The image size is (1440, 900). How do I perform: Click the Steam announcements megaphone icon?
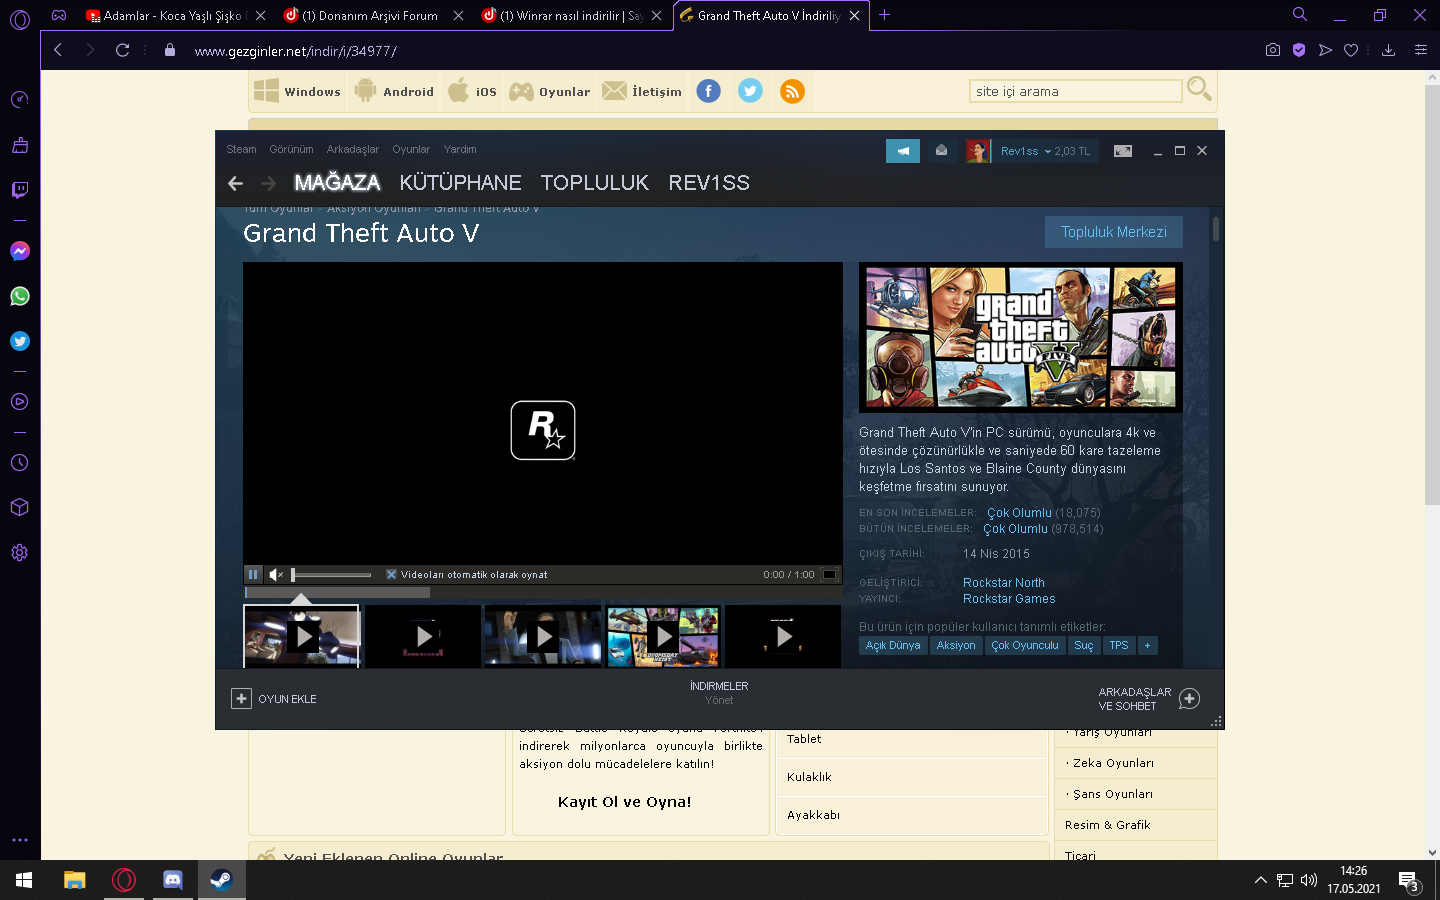(902, 151)
